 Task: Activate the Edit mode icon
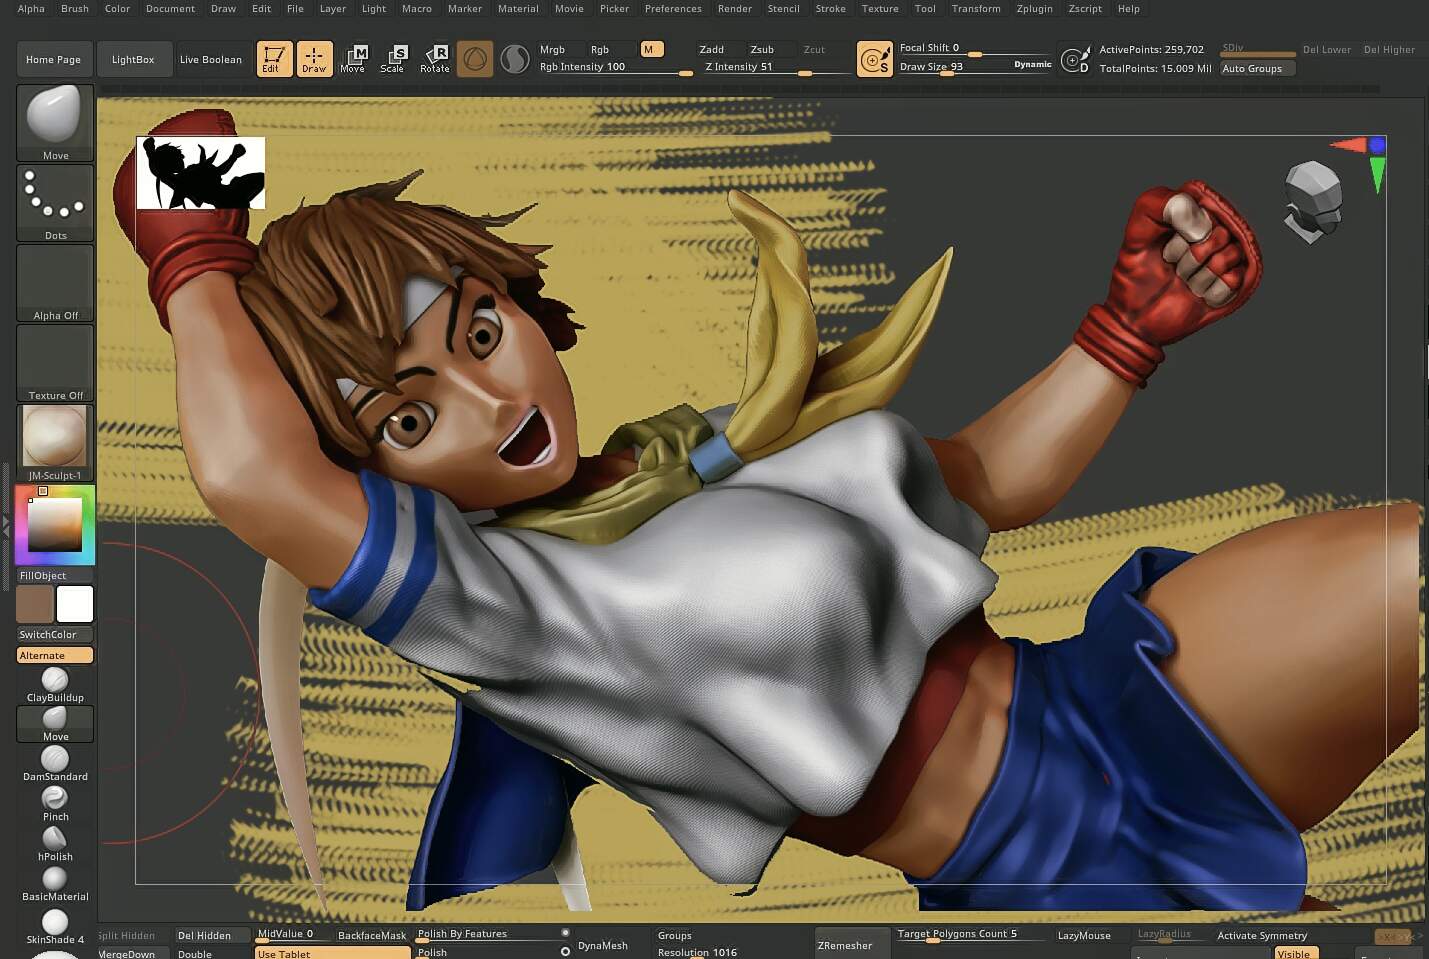tap(274, 59)
